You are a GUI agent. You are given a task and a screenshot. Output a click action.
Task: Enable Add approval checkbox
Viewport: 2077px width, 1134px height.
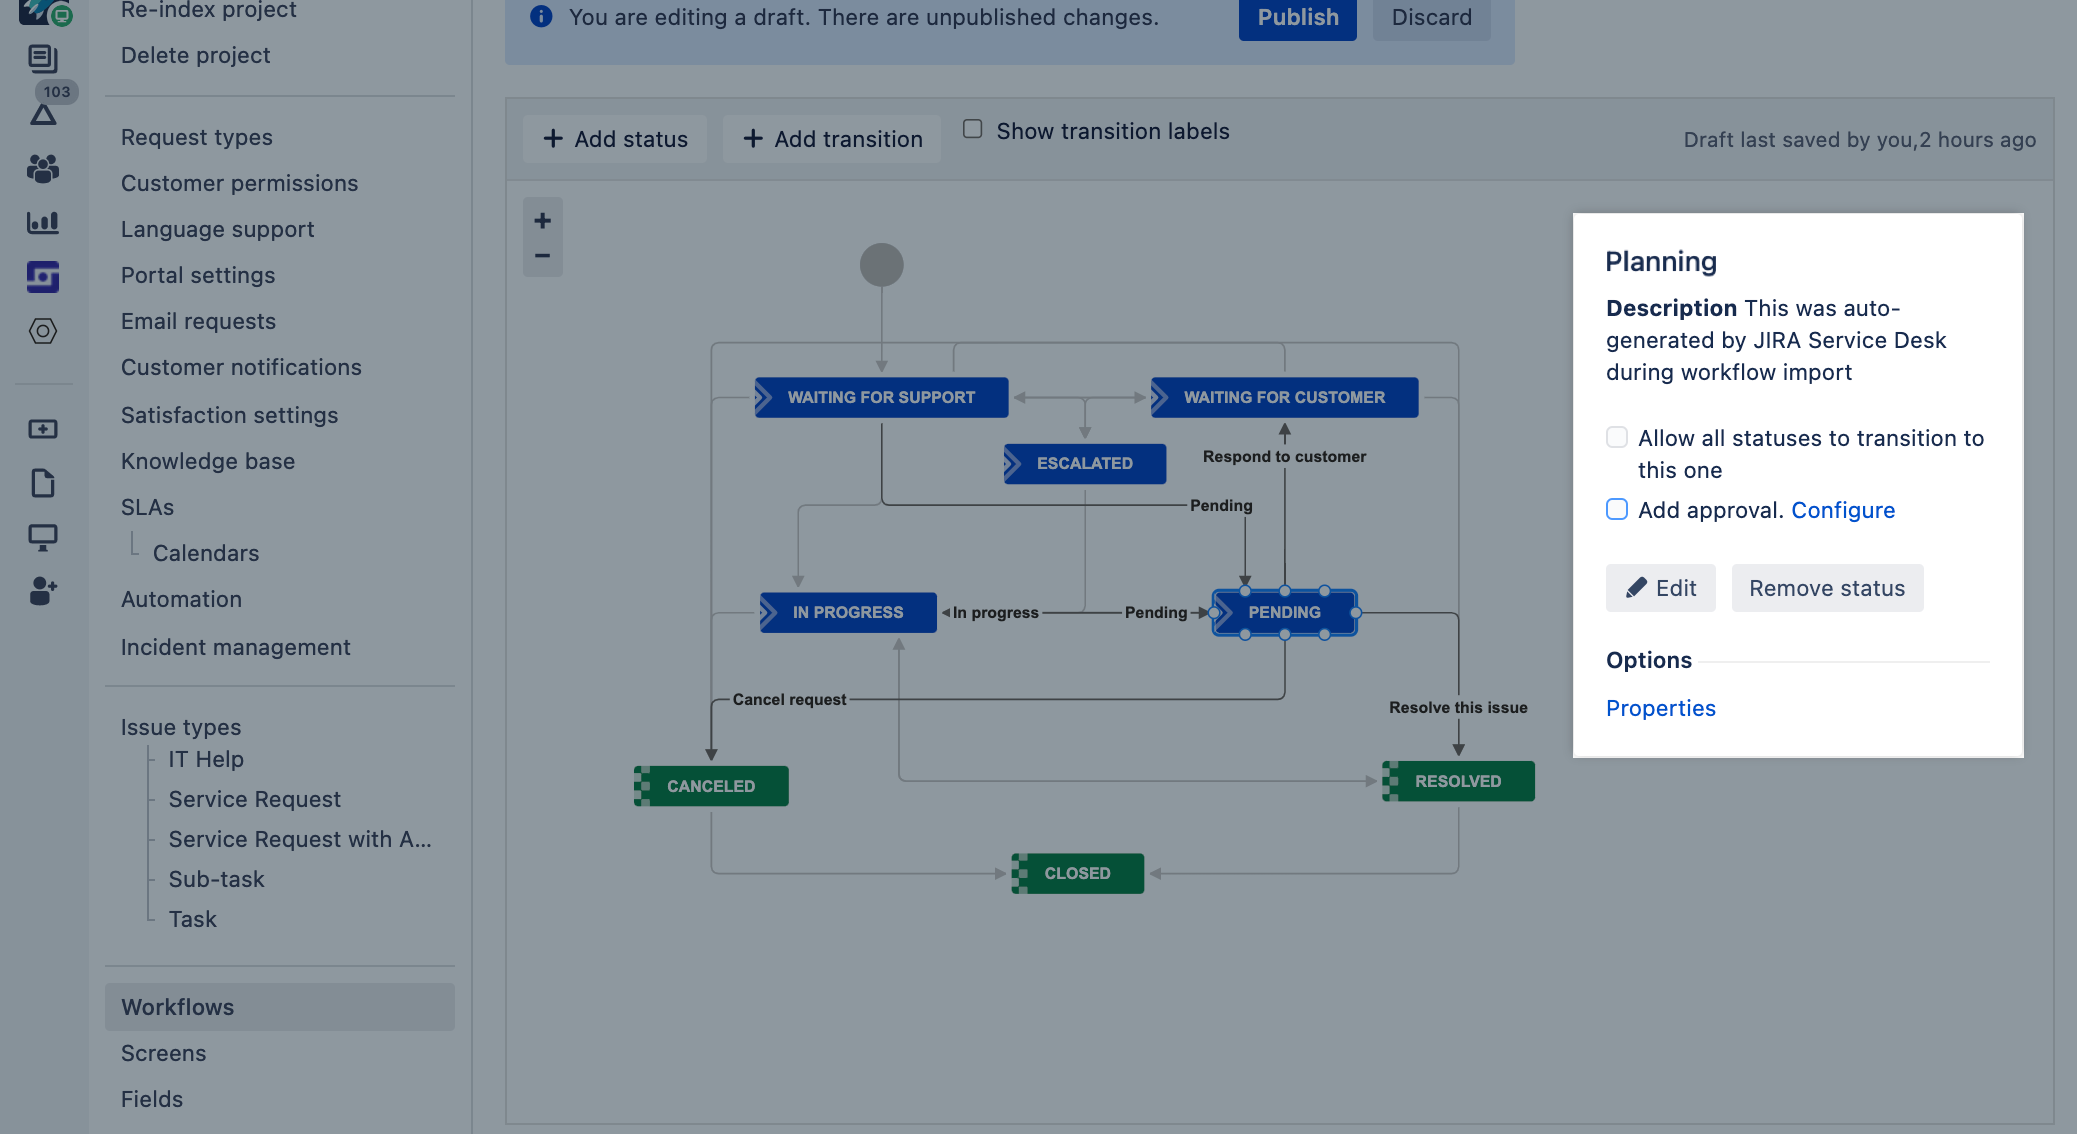click(x=1616, y=508)
